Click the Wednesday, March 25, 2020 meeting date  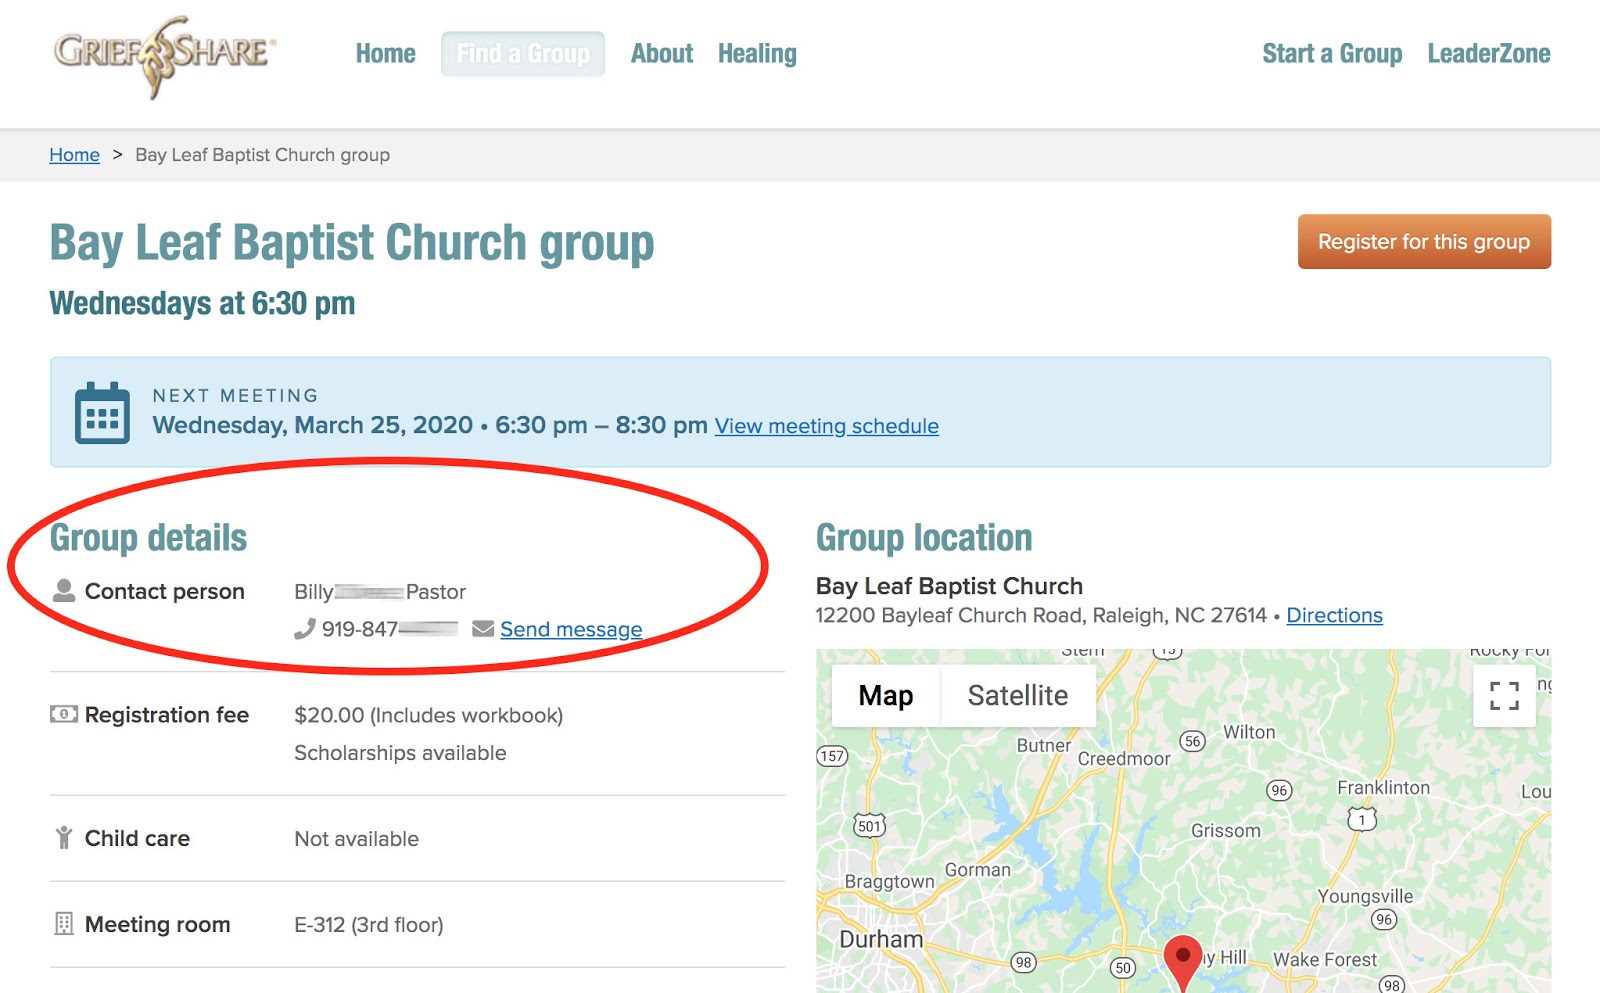pyautogui.click(x=312, y=425)
